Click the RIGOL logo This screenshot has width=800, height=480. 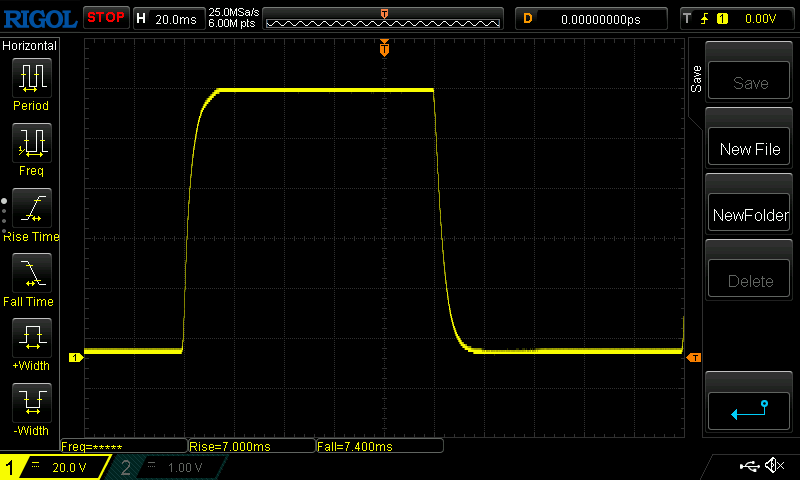[x=40, y=19]
